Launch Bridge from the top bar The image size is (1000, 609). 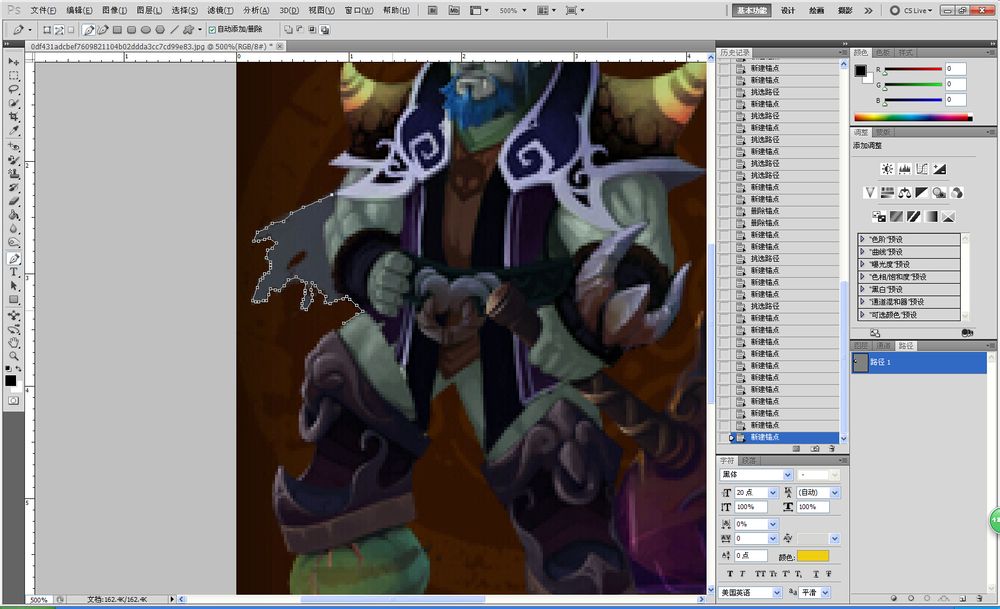tap(432, 10)
